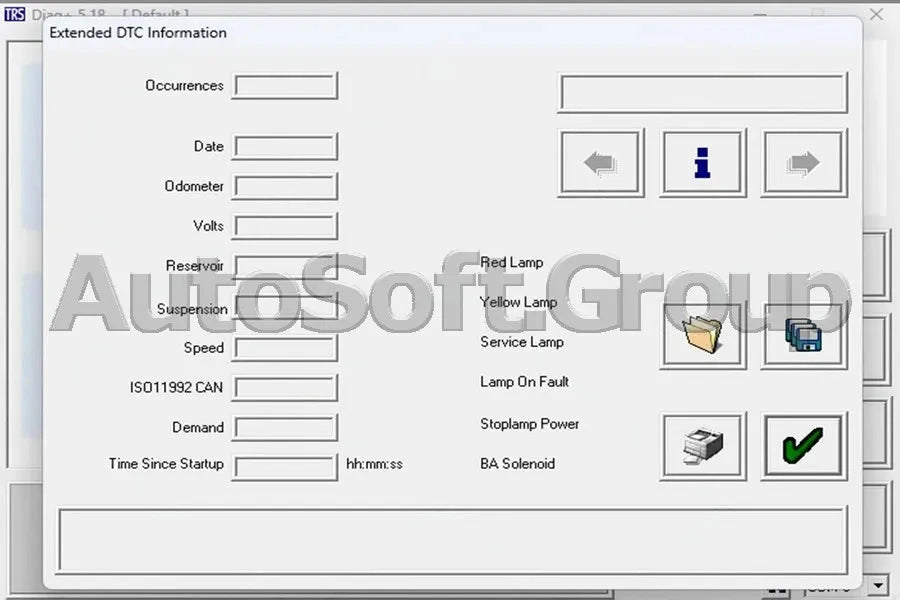Select the Red Lamp status indicator
This screenshot has width=900, height=600.
coord(512,262)
